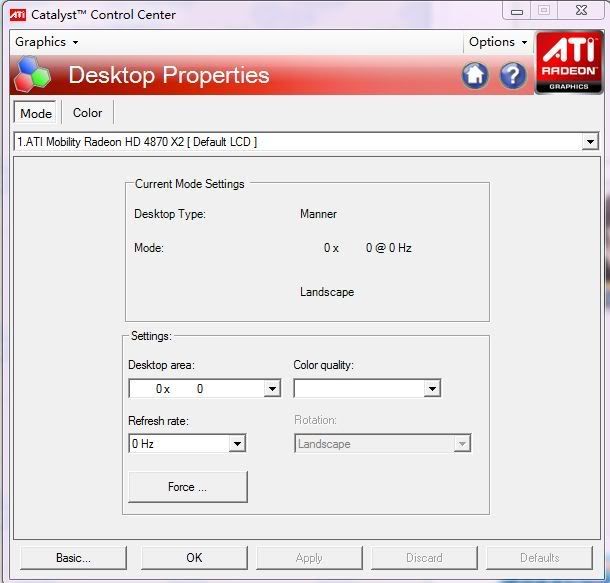Screen dimensions: 610x583
Task: Click the 'Current Mode Settings' group label
Action: point(189,184)
